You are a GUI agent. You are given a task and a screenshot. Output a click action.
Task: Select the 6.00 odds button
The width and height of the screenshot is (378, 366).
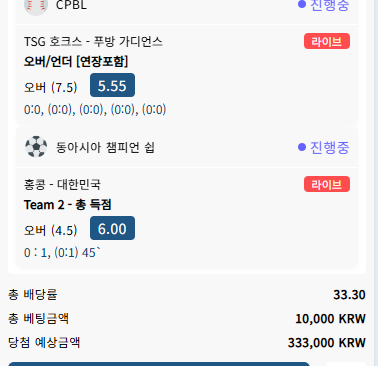point(112,228)
